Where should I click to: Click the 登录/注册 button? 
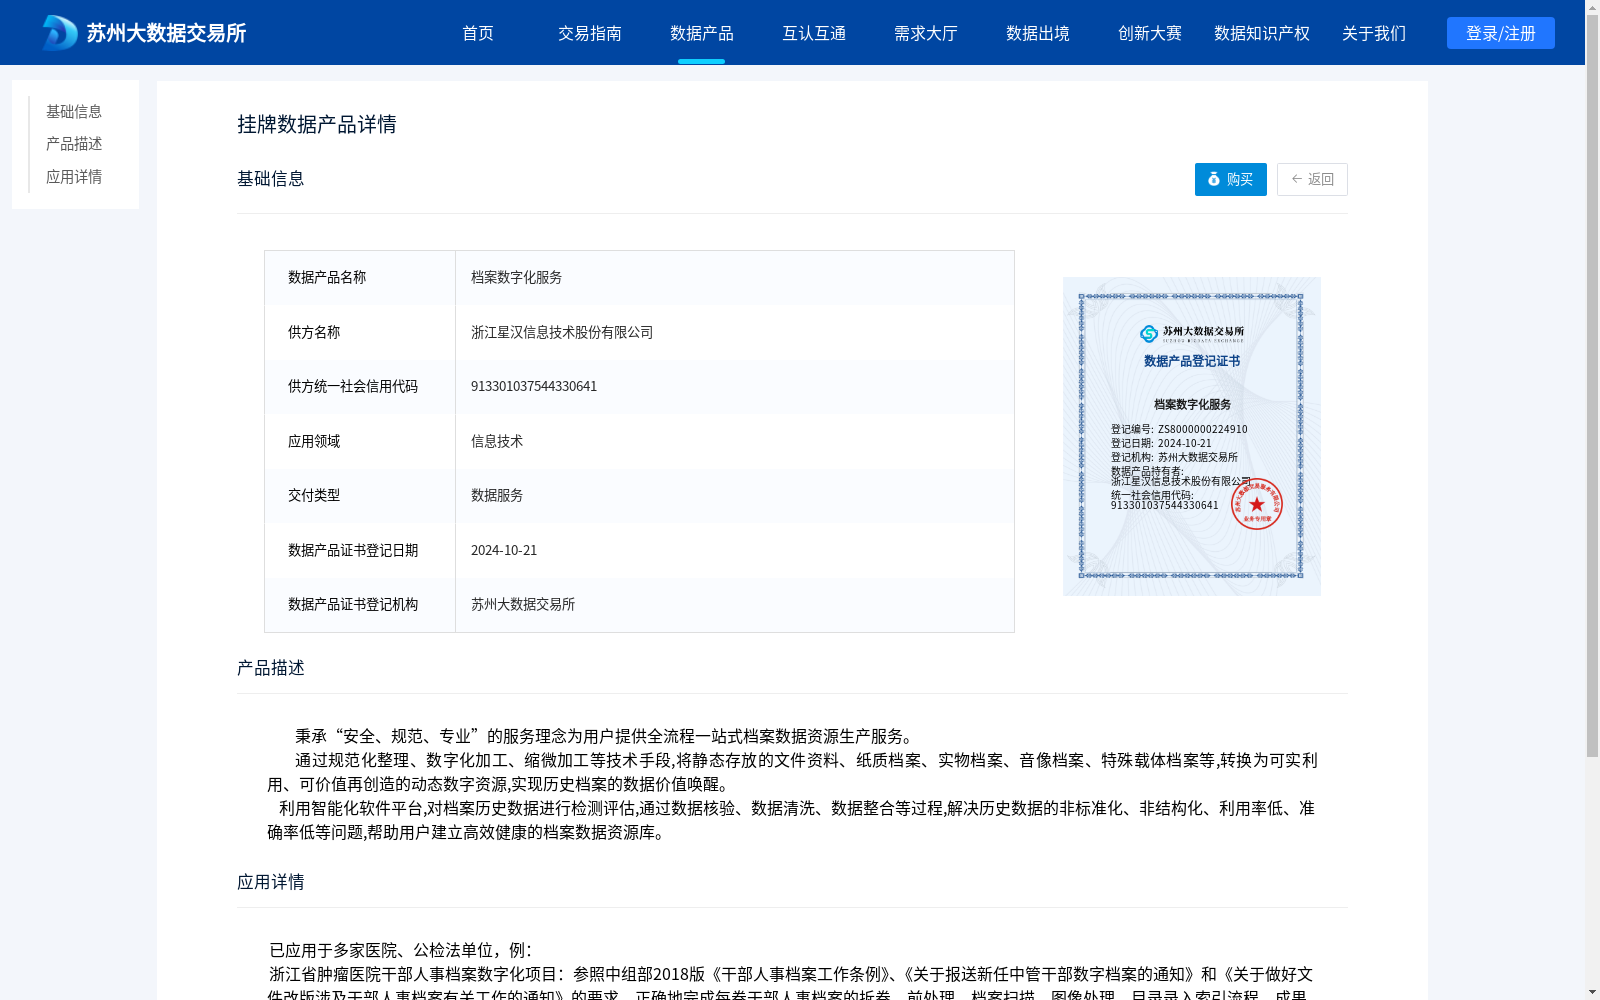coord(1501,33)
